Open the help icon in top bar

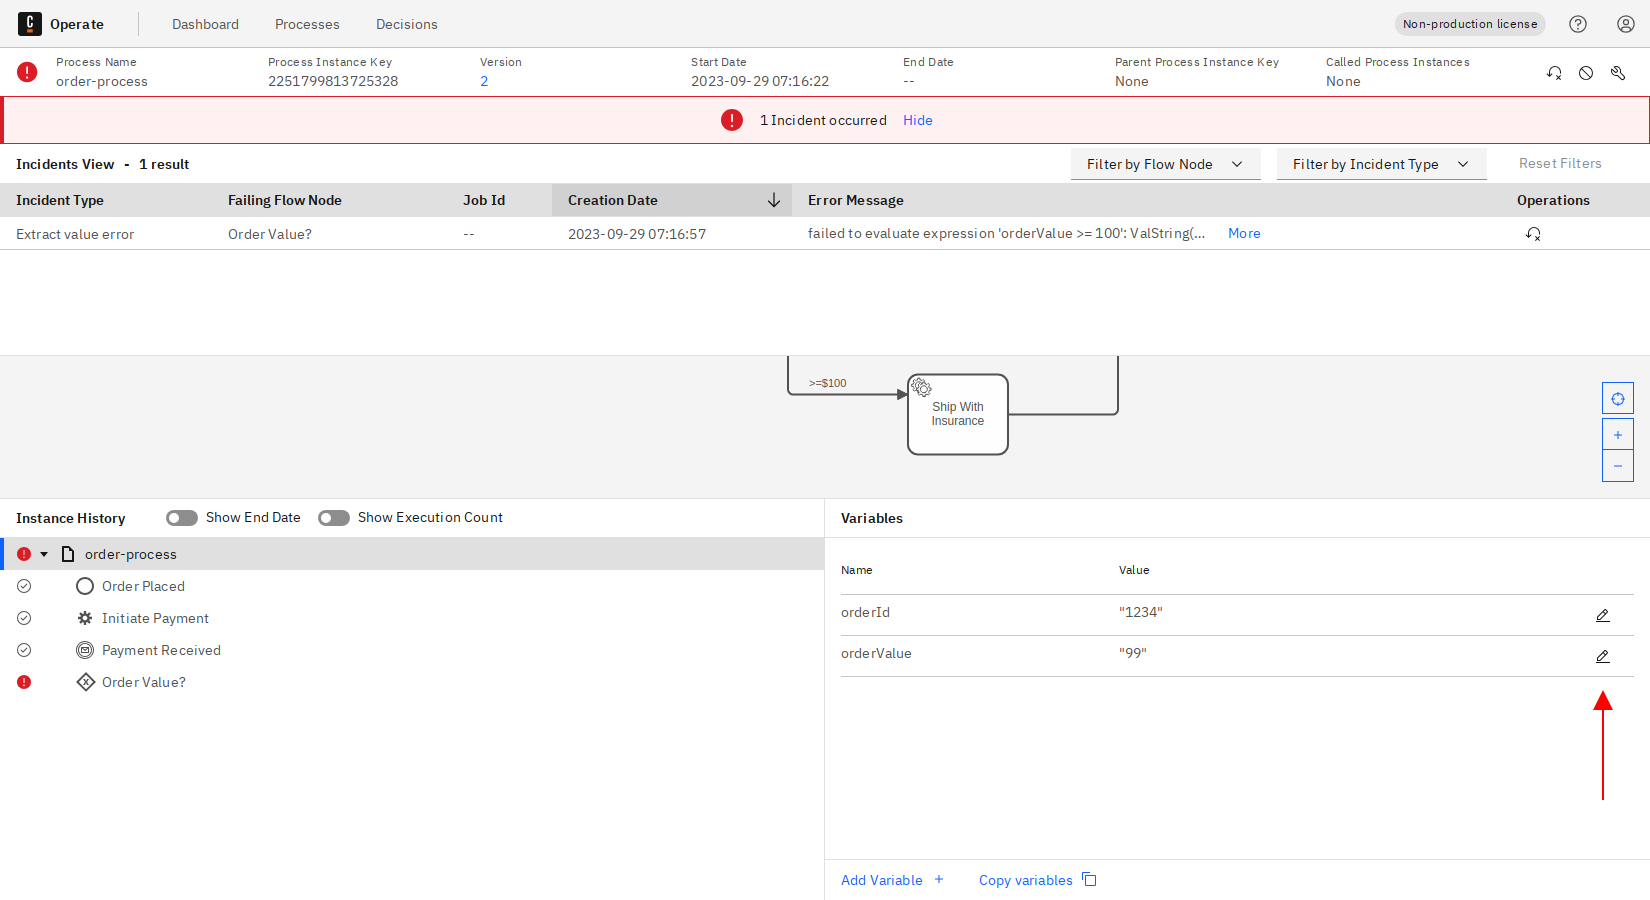(x=1578, y=24)
